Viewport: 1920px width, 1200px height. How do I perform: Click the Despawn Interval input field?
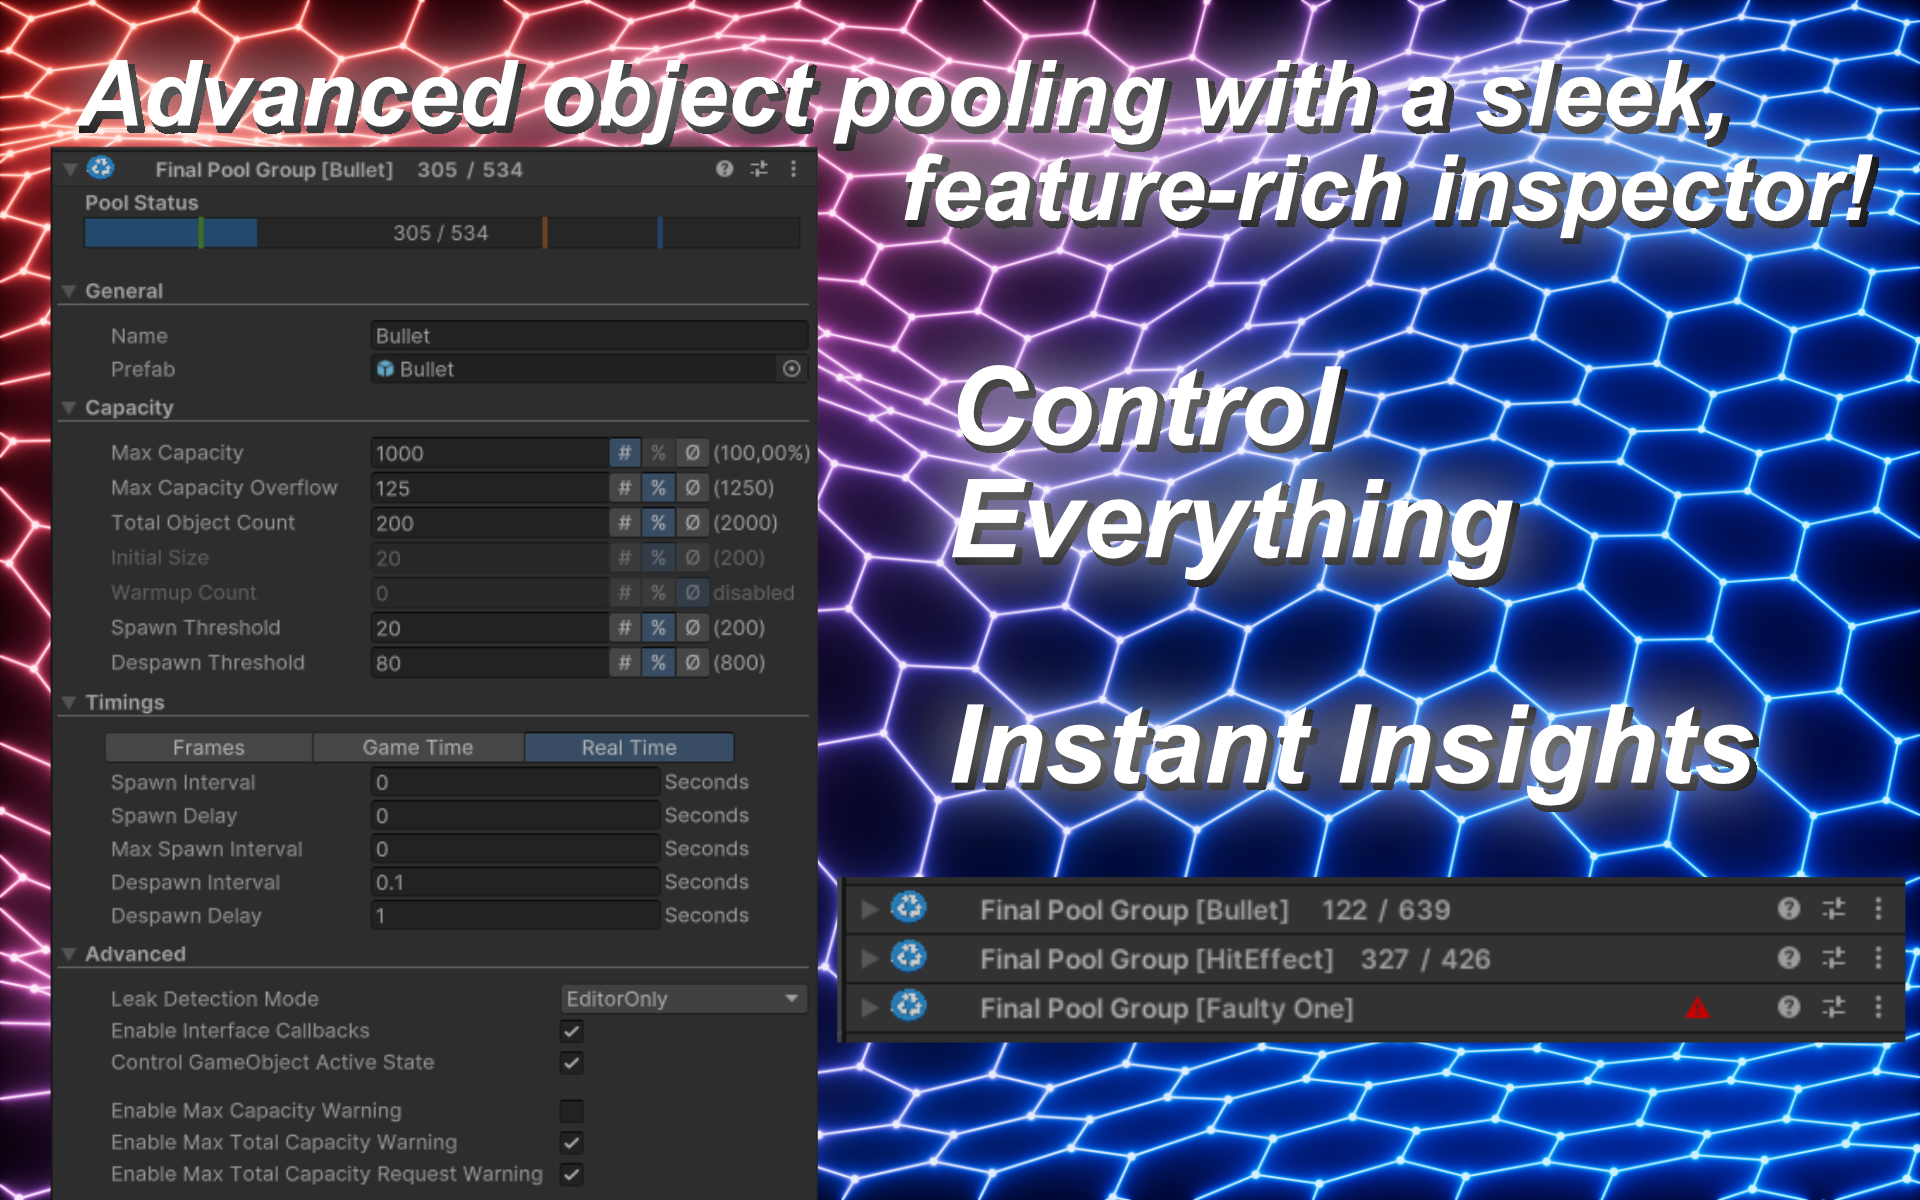[x=514, y=883]
